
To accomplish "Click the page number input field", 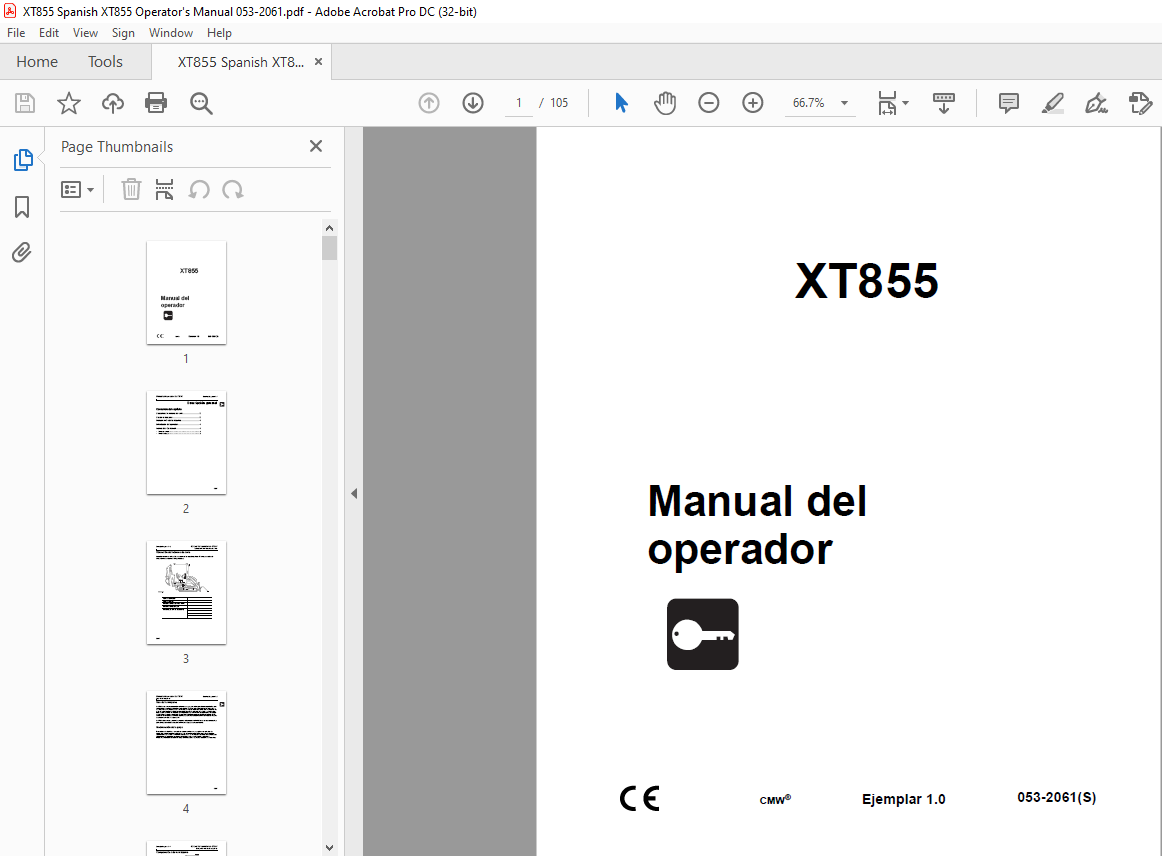I will pos(519,103).
